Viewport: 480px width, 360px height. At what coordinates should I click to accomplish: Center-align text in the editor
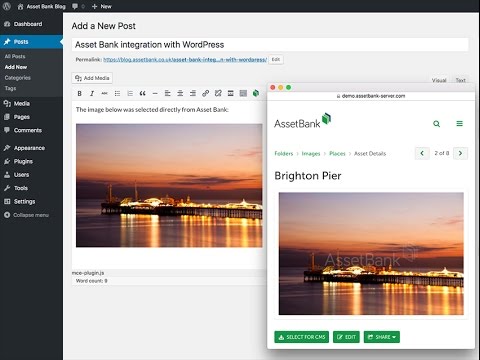click(180, 94)
